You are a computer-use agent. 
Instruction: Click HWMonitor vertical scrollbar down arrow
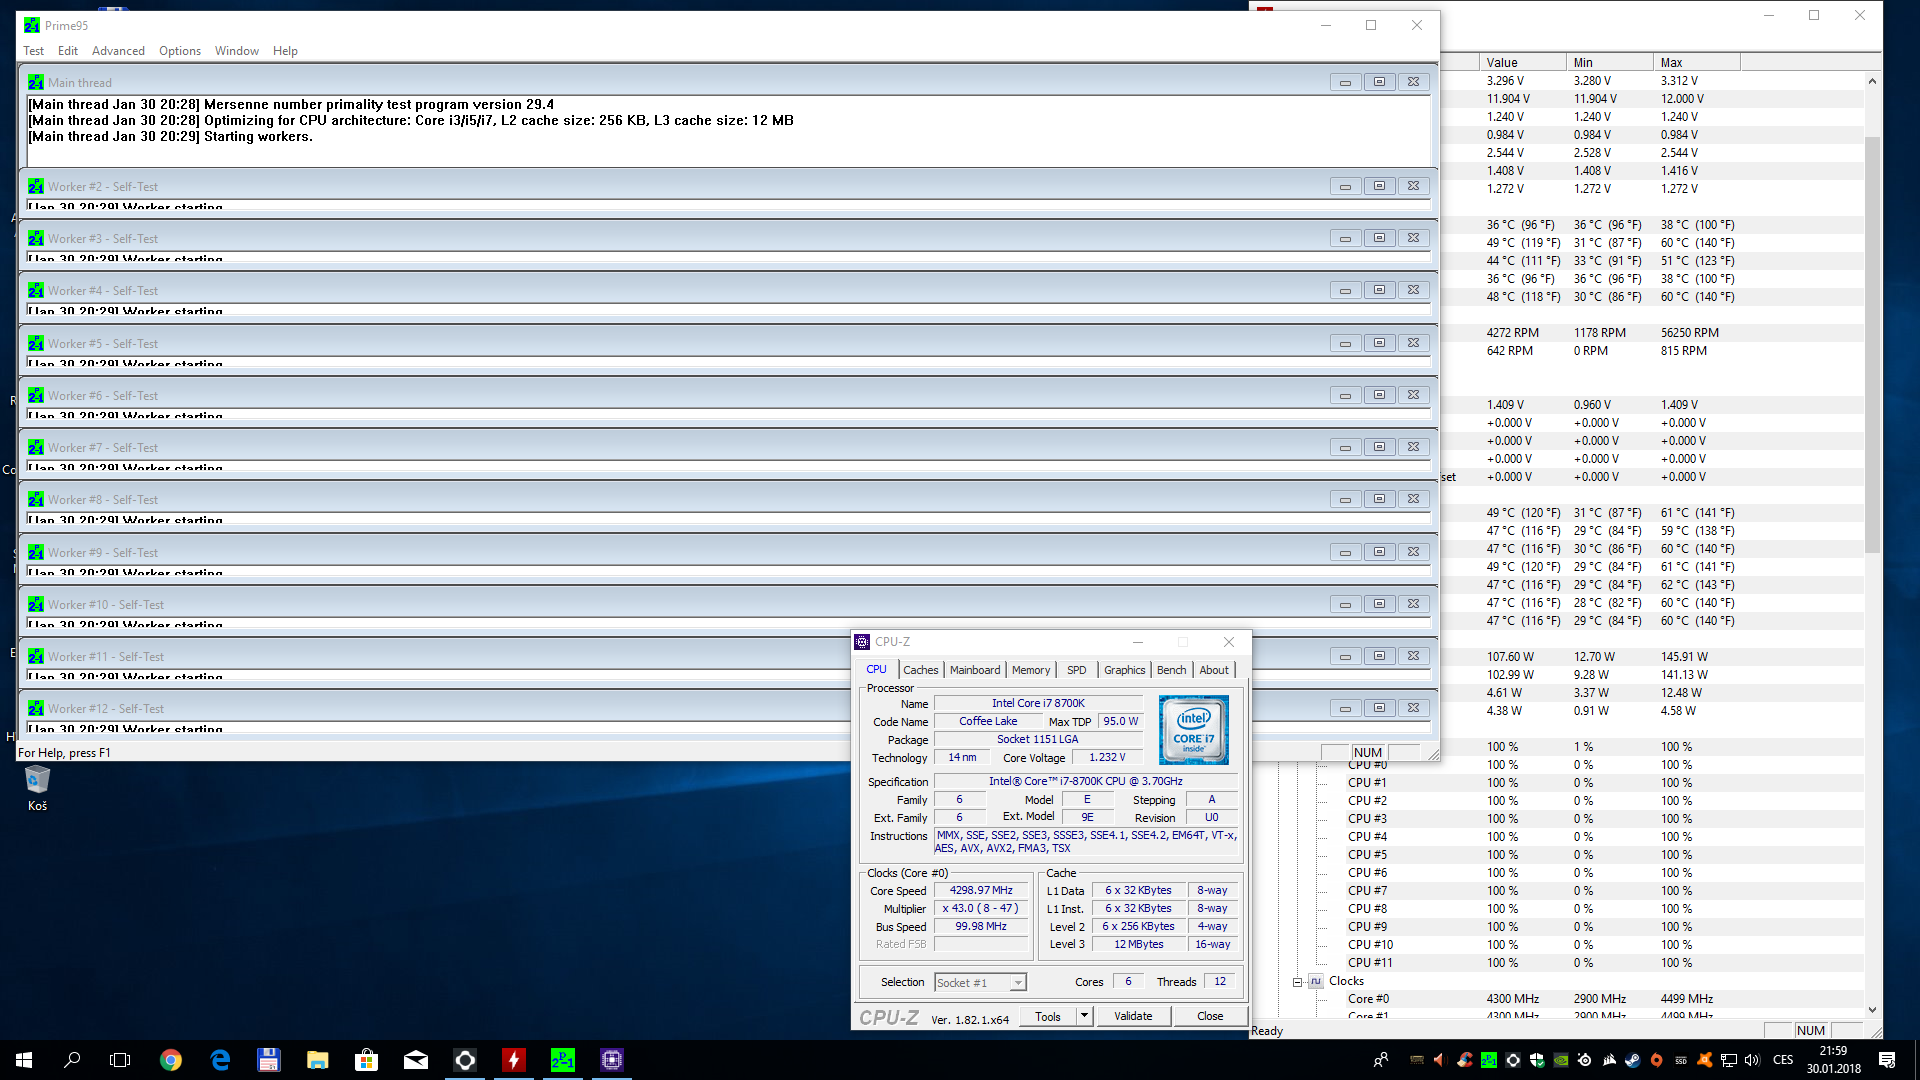1872,1010
